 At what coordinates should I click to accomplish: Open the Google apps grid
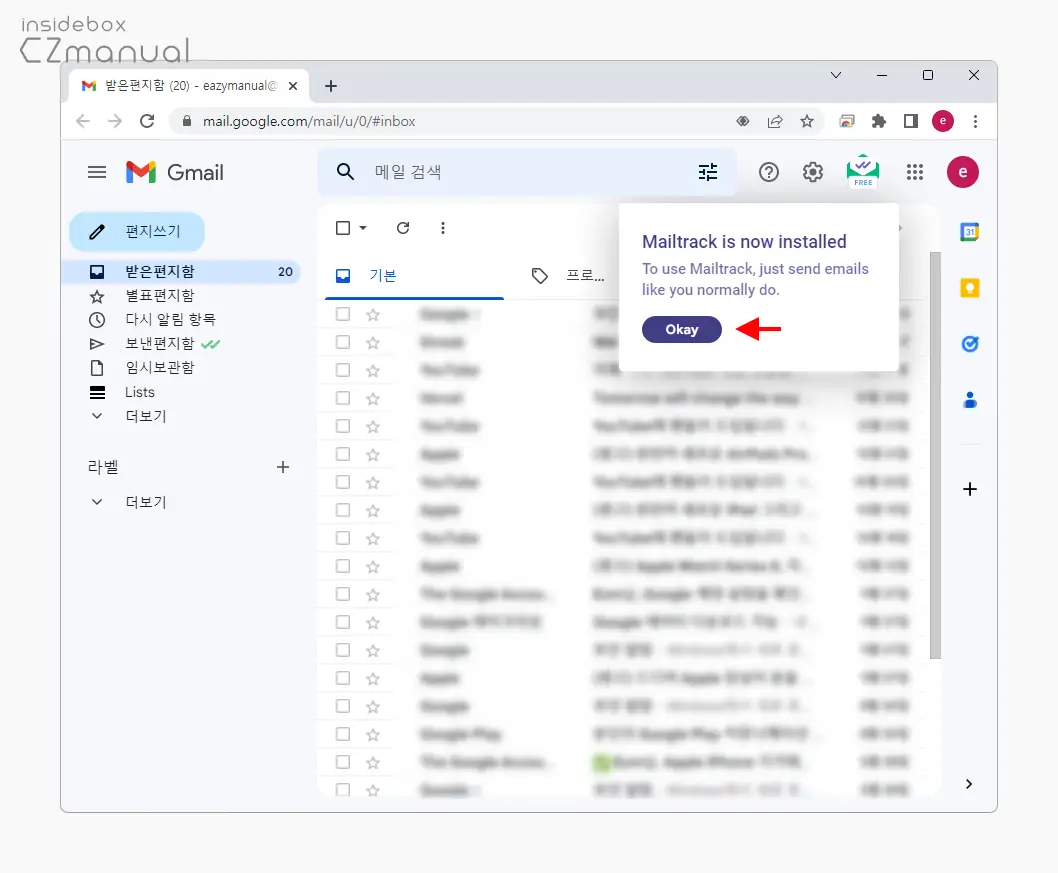point(914,172)
